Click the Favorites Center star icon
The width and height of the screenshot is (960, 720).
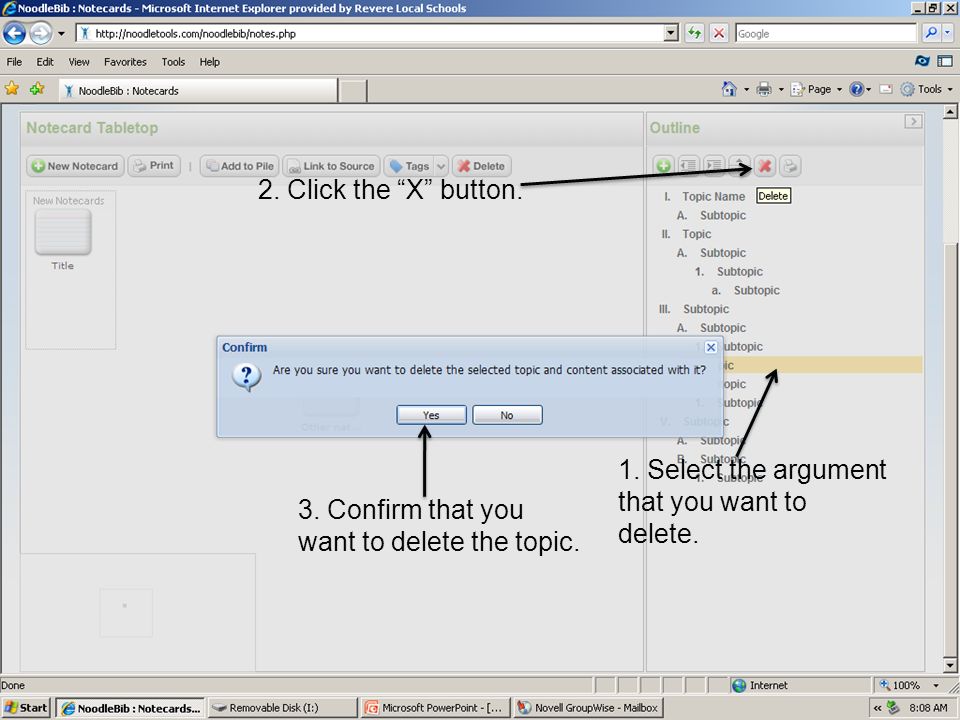tap(12, 89)
